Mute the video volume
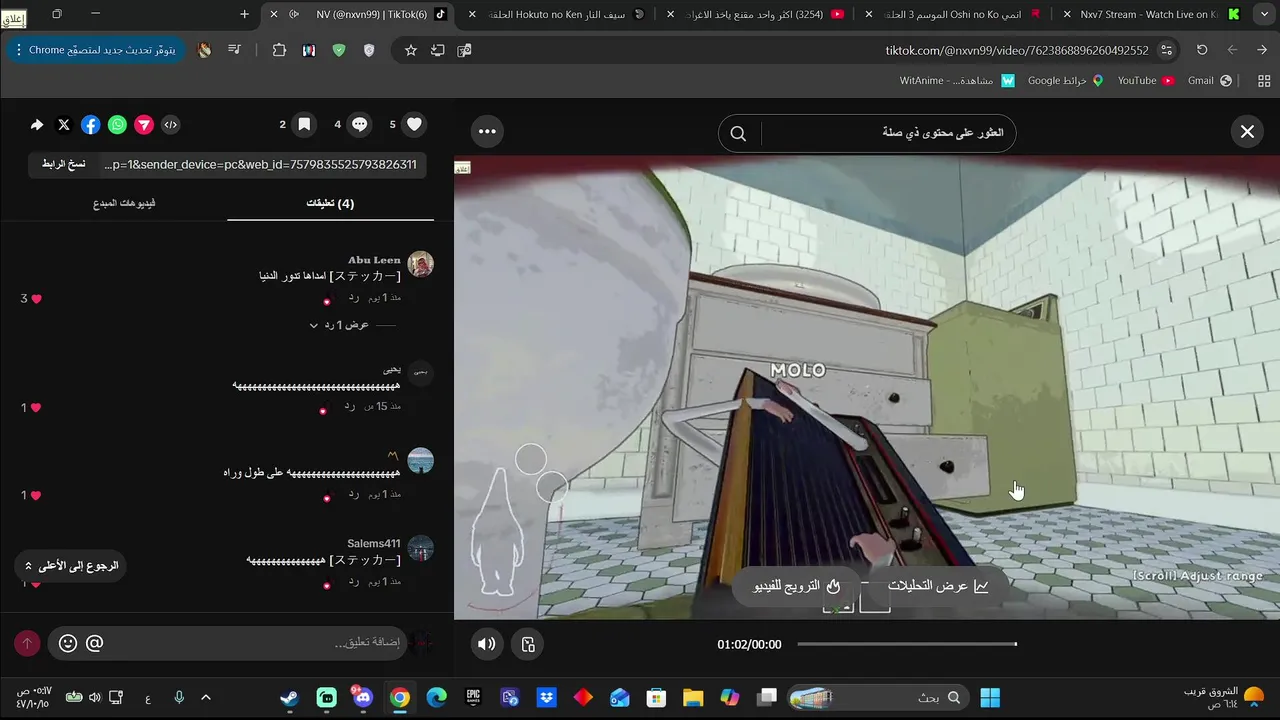1280x720 pixels. click(487, 644)
